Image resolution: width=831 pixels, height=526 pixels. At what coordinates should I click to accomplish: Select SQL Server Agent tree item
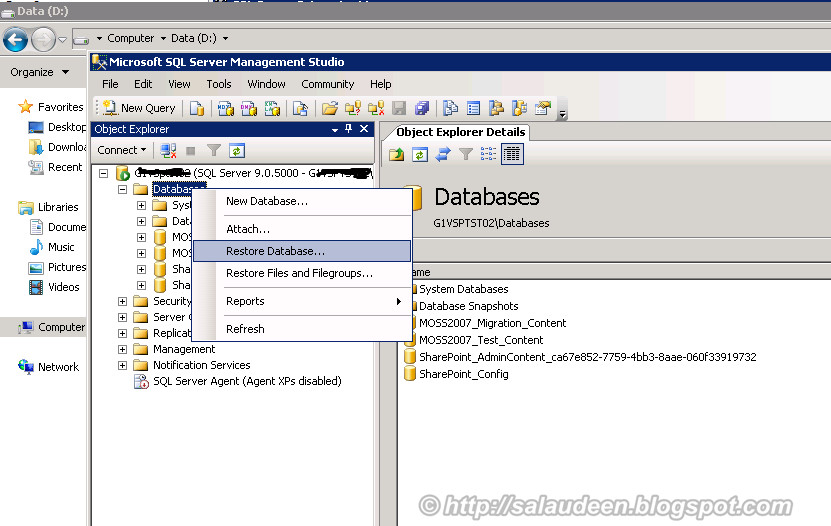(247, 381)
